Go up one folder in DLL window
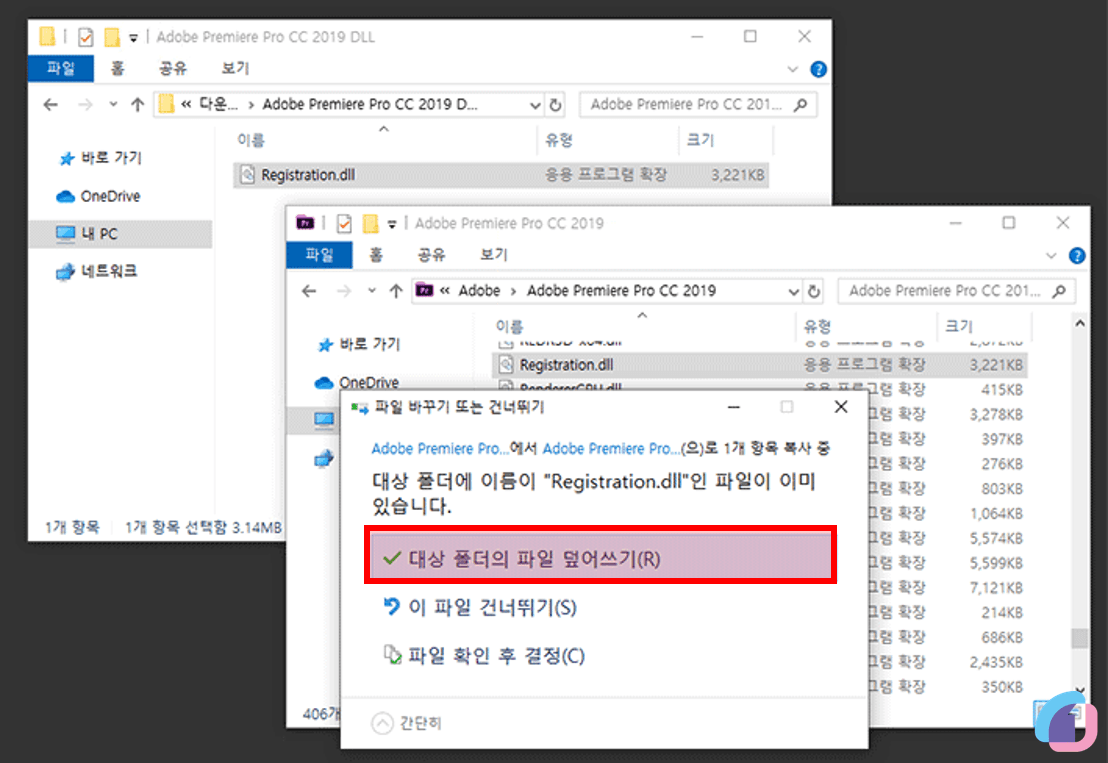 click(x=137, y=105)
